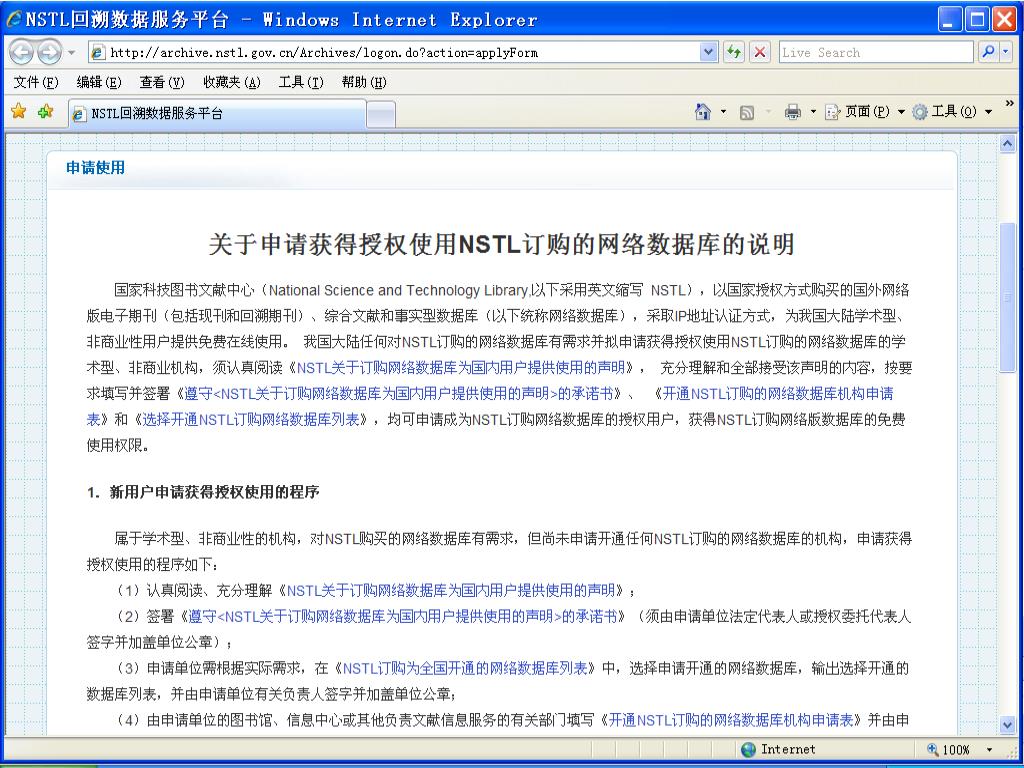1024x768 pixels.
Task: Open the 机构申请表 link in step (4)
Action: (x=731, y=720)
